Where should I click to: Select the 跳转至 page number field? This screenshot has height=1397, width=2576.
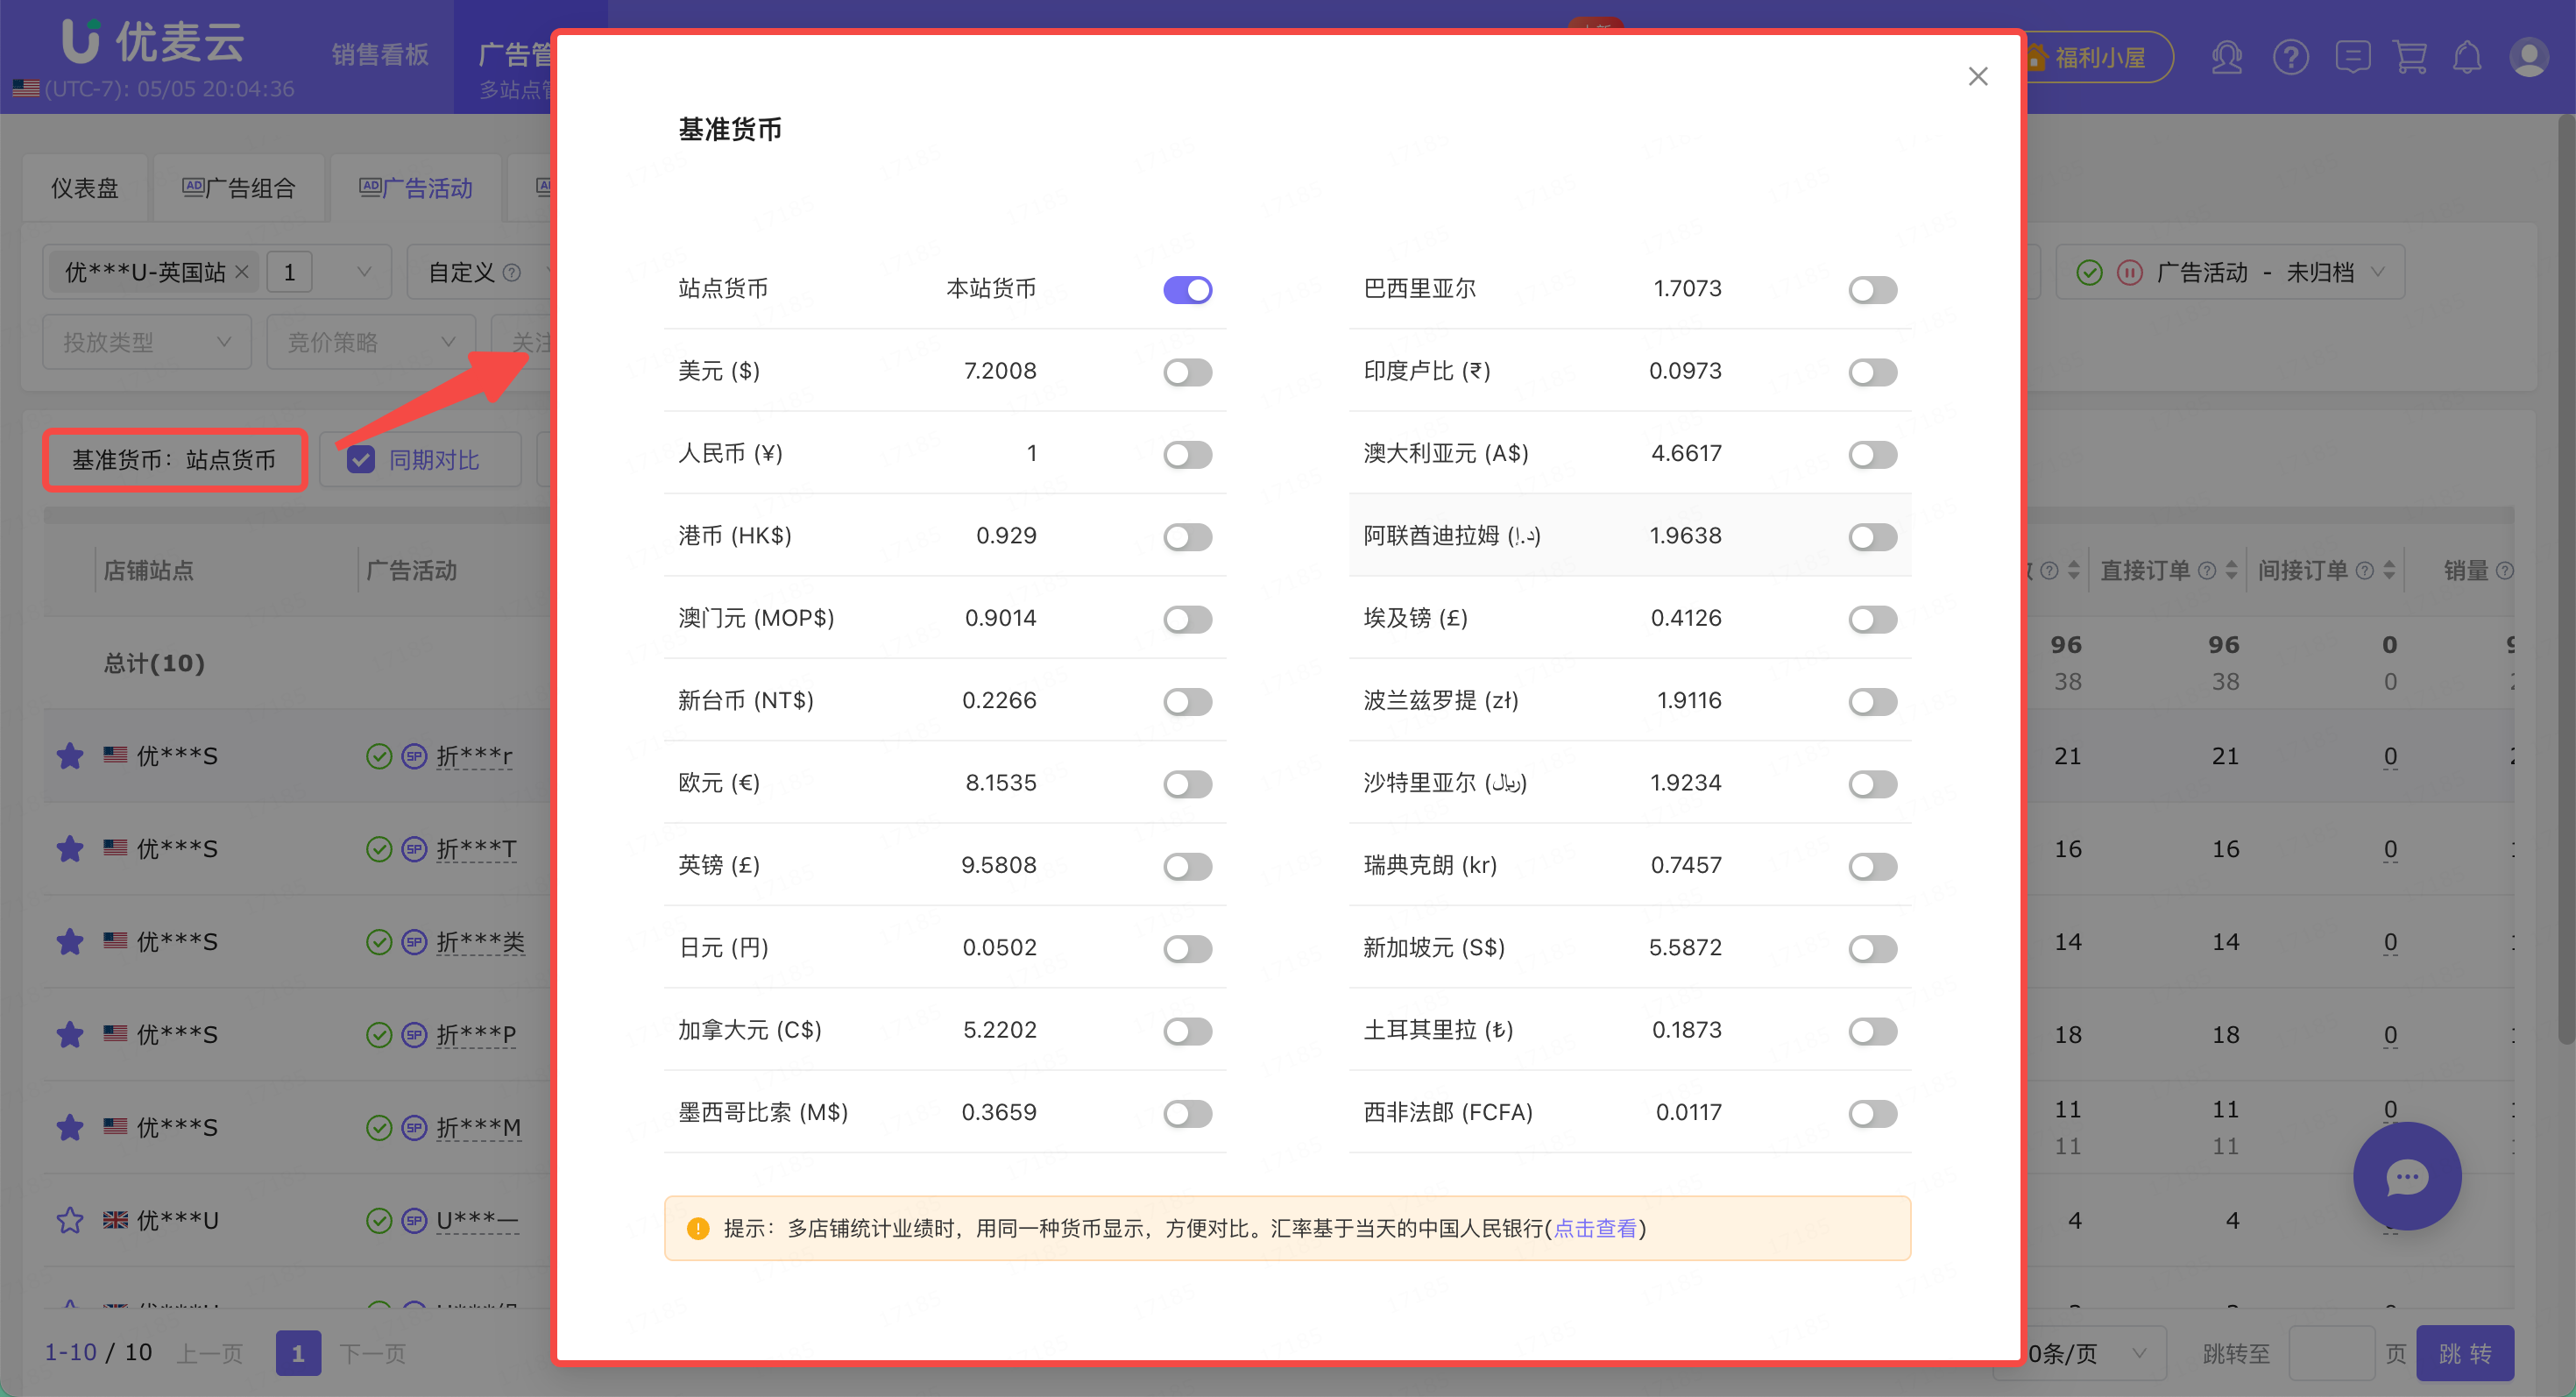point(2331,1353)
